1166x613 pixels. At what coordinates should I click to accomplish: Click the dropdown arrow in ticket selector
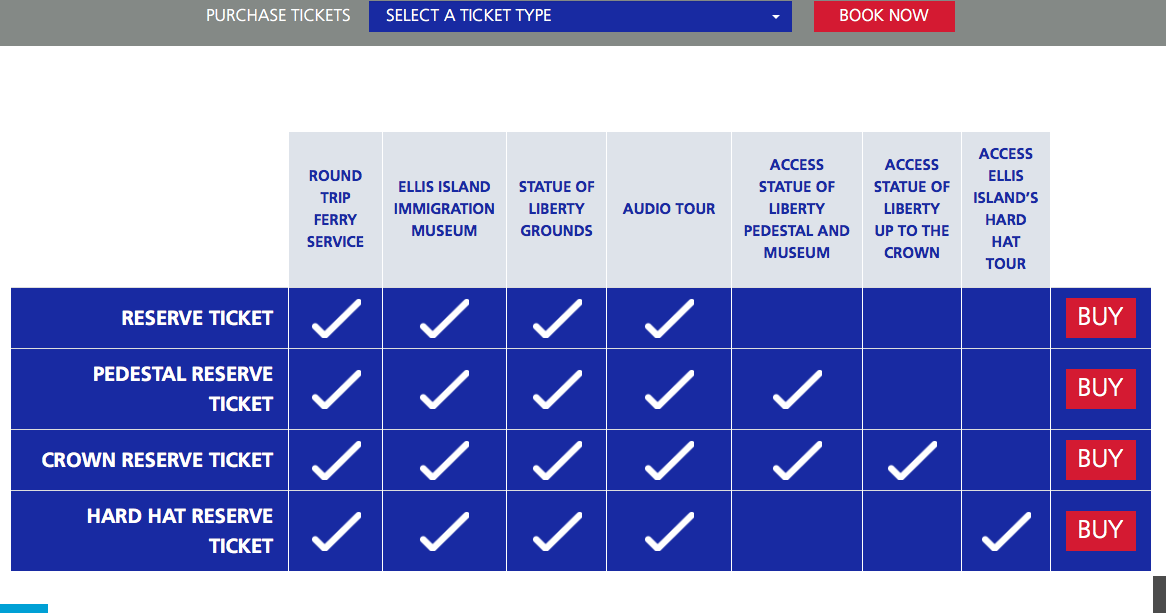tap(776, 16)
